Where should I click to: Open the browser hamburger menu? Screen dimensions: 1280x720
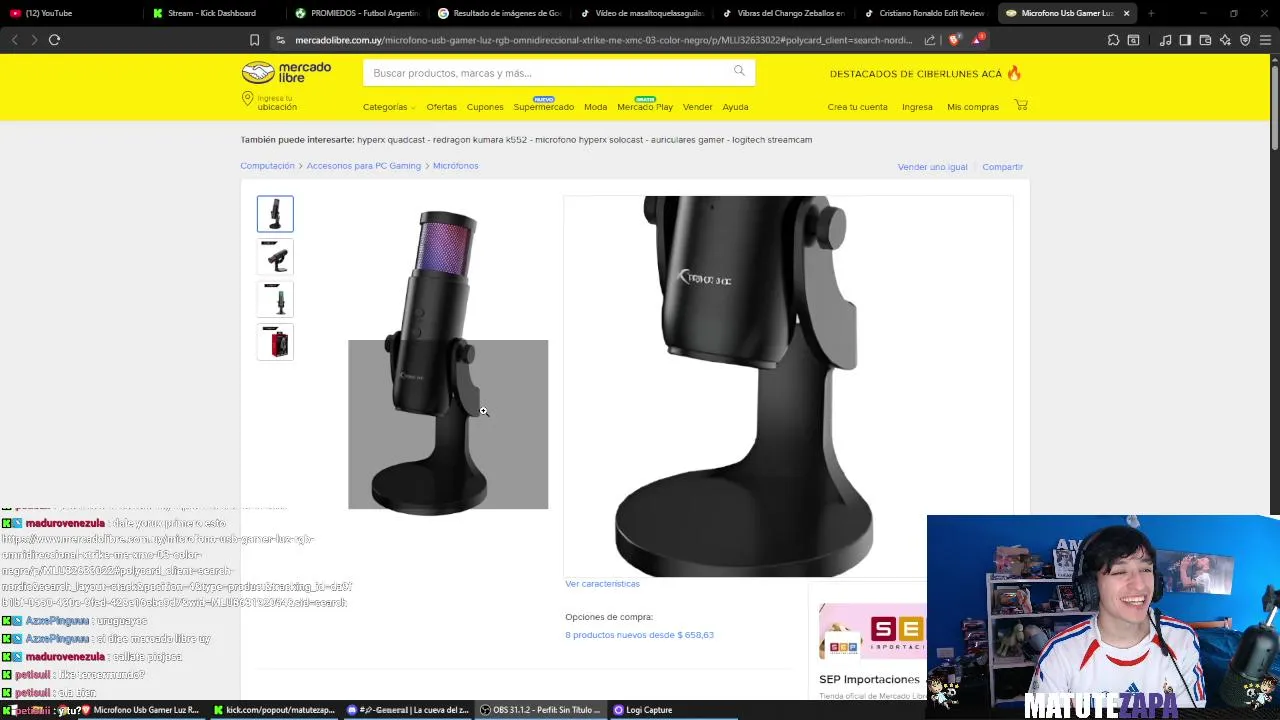[x=1265, y=40]
